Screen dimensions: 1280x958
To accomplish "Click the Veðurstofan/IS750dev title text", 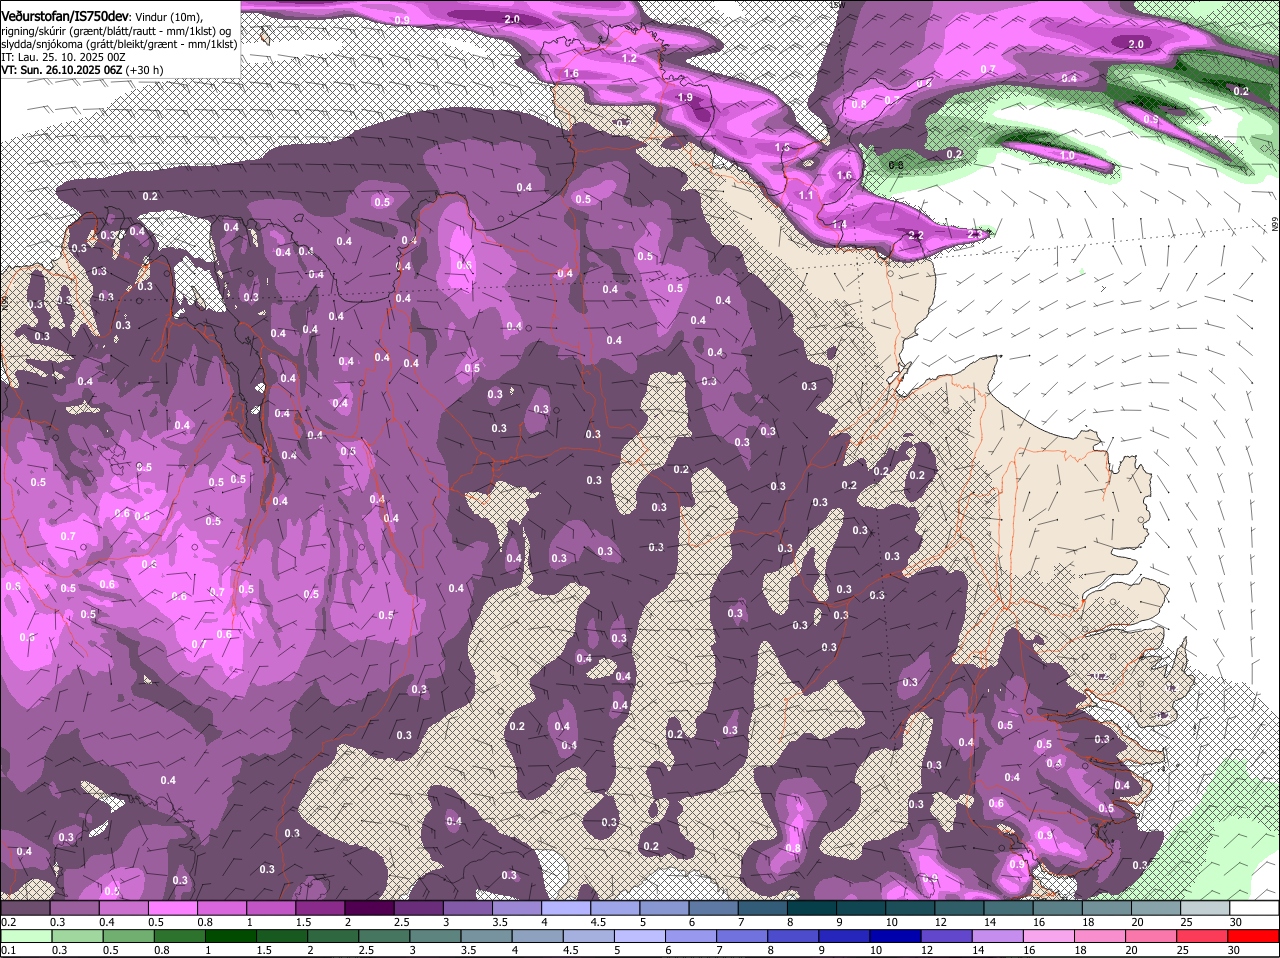I will point(64,16).
